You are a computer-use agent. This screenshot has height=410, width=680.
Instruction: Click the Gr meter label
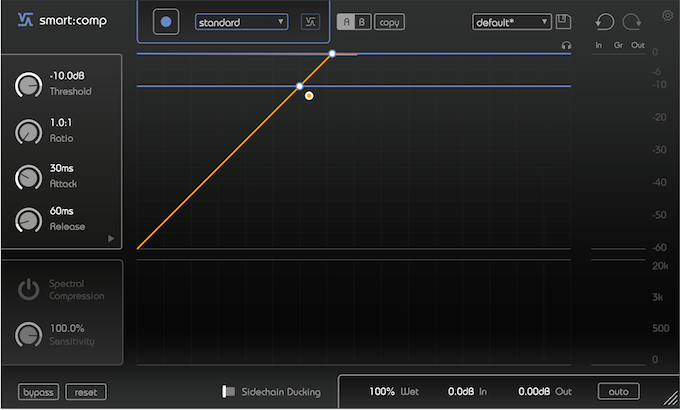(x=618, y=45)
